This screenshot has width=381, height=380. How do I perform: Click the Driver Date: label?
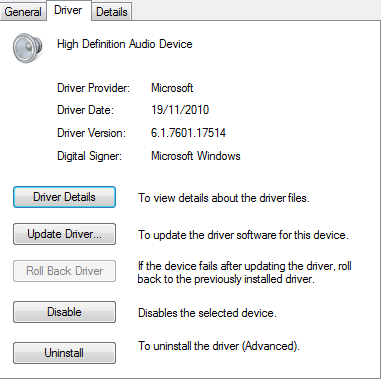(x=85, y=110)
